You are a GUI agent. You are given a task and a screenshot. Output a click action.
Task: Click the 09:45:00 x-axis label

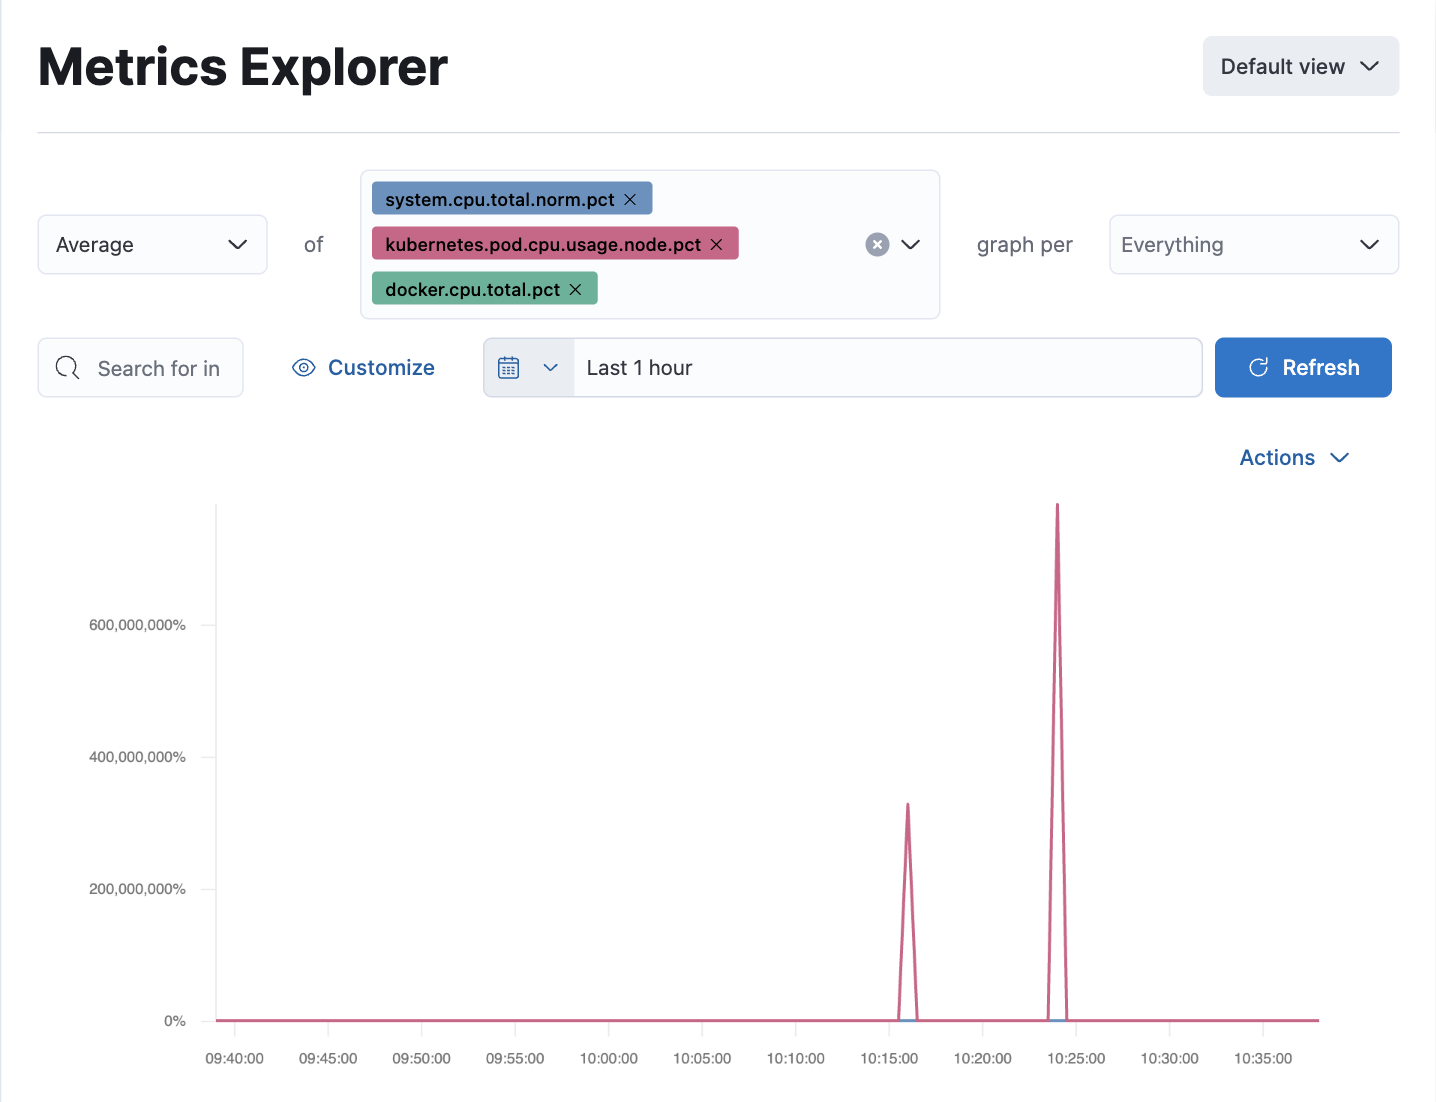tap(328, 1059)
